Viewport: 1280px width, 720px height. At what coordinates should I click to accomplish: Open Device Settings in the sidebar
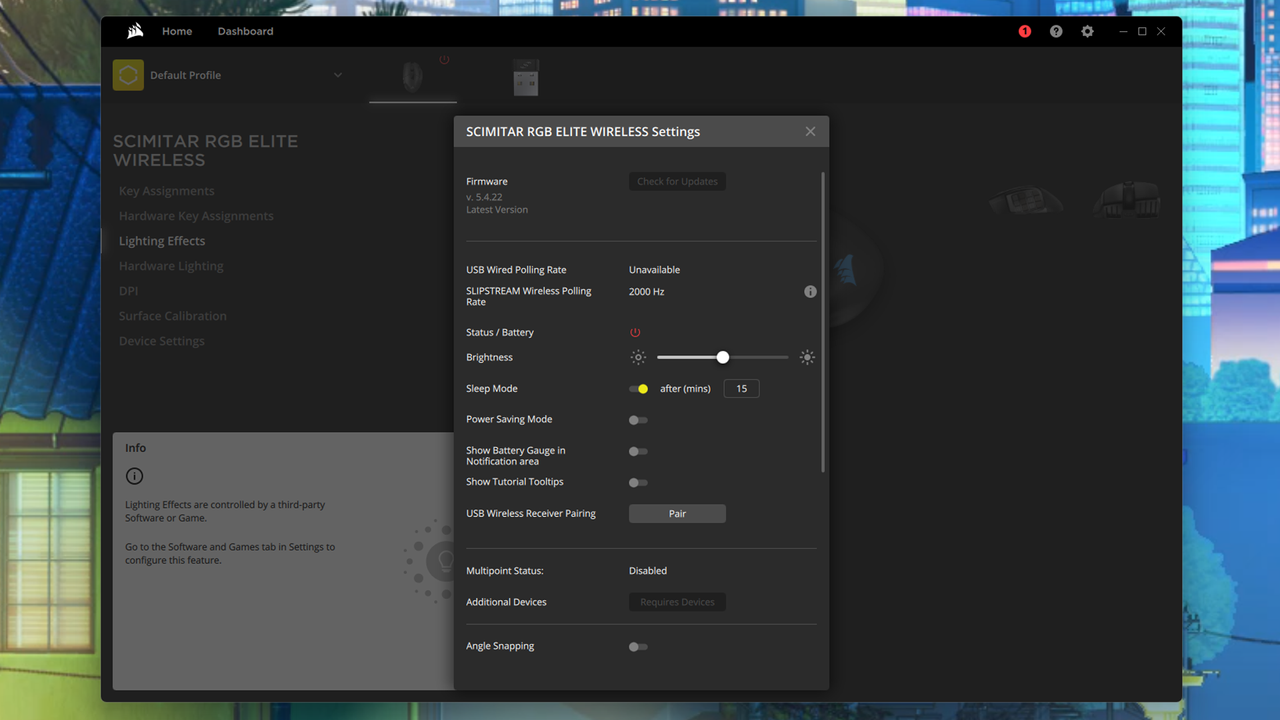(162, 341)
